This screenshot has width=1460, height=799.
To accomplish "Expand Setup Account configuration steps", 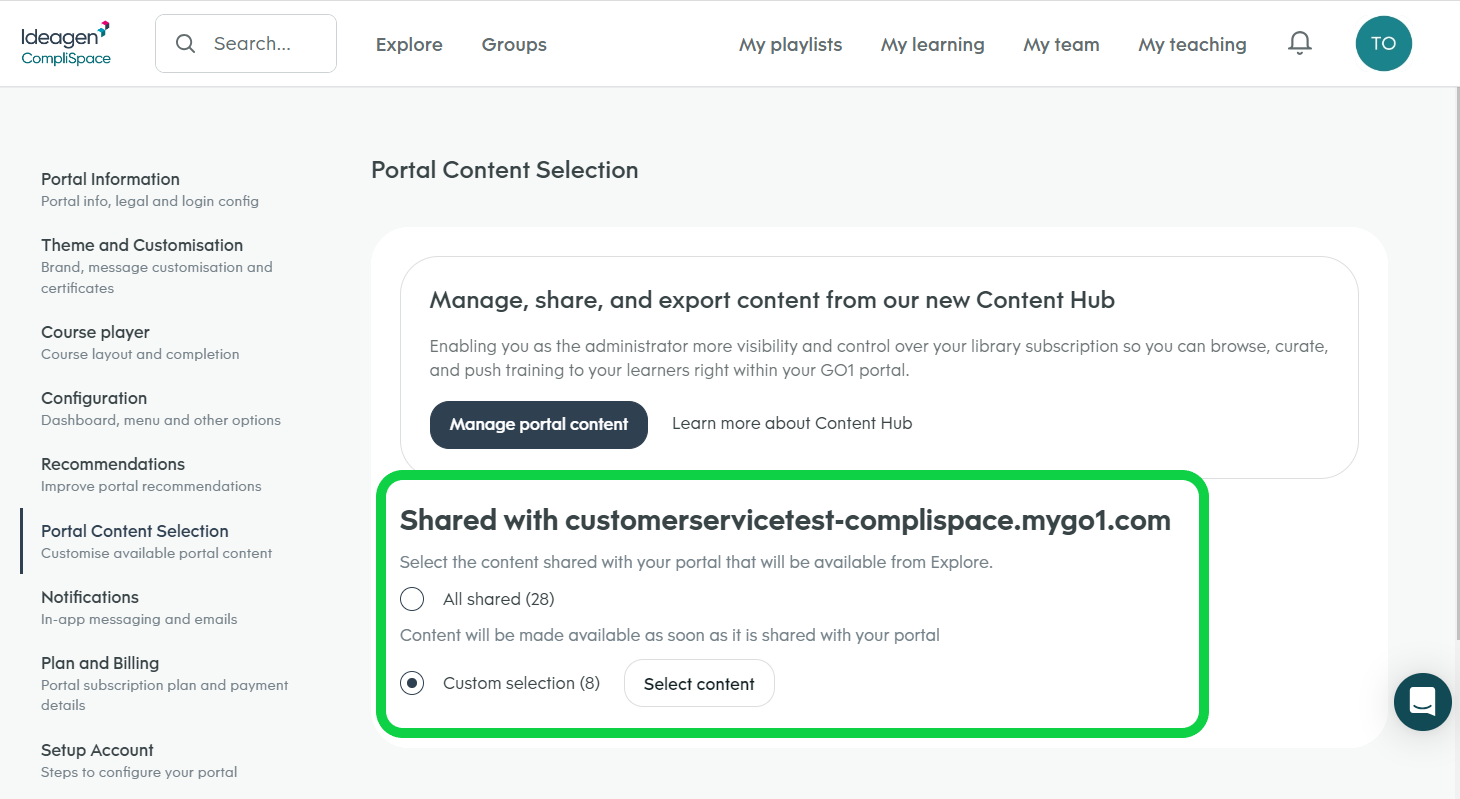I will coord(97,749).
